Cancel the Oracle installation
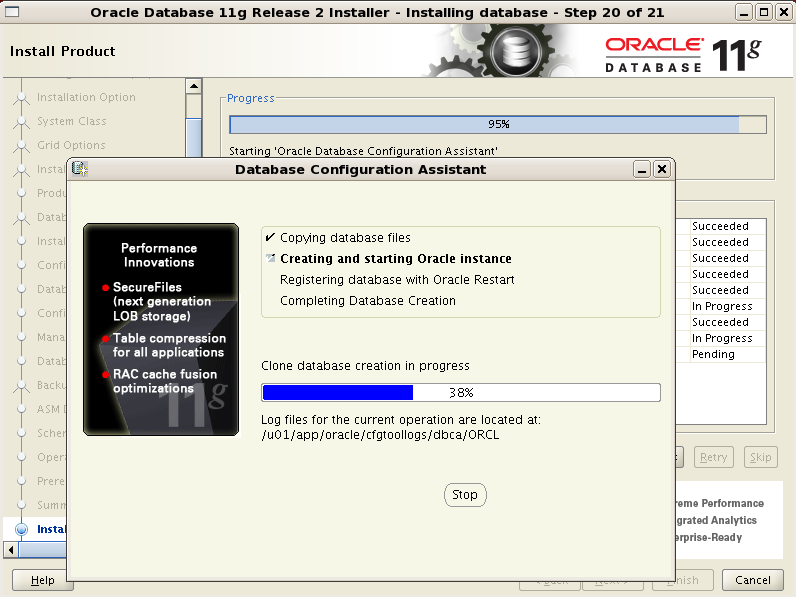Viewport: 796px width, 597px height. 753,580
